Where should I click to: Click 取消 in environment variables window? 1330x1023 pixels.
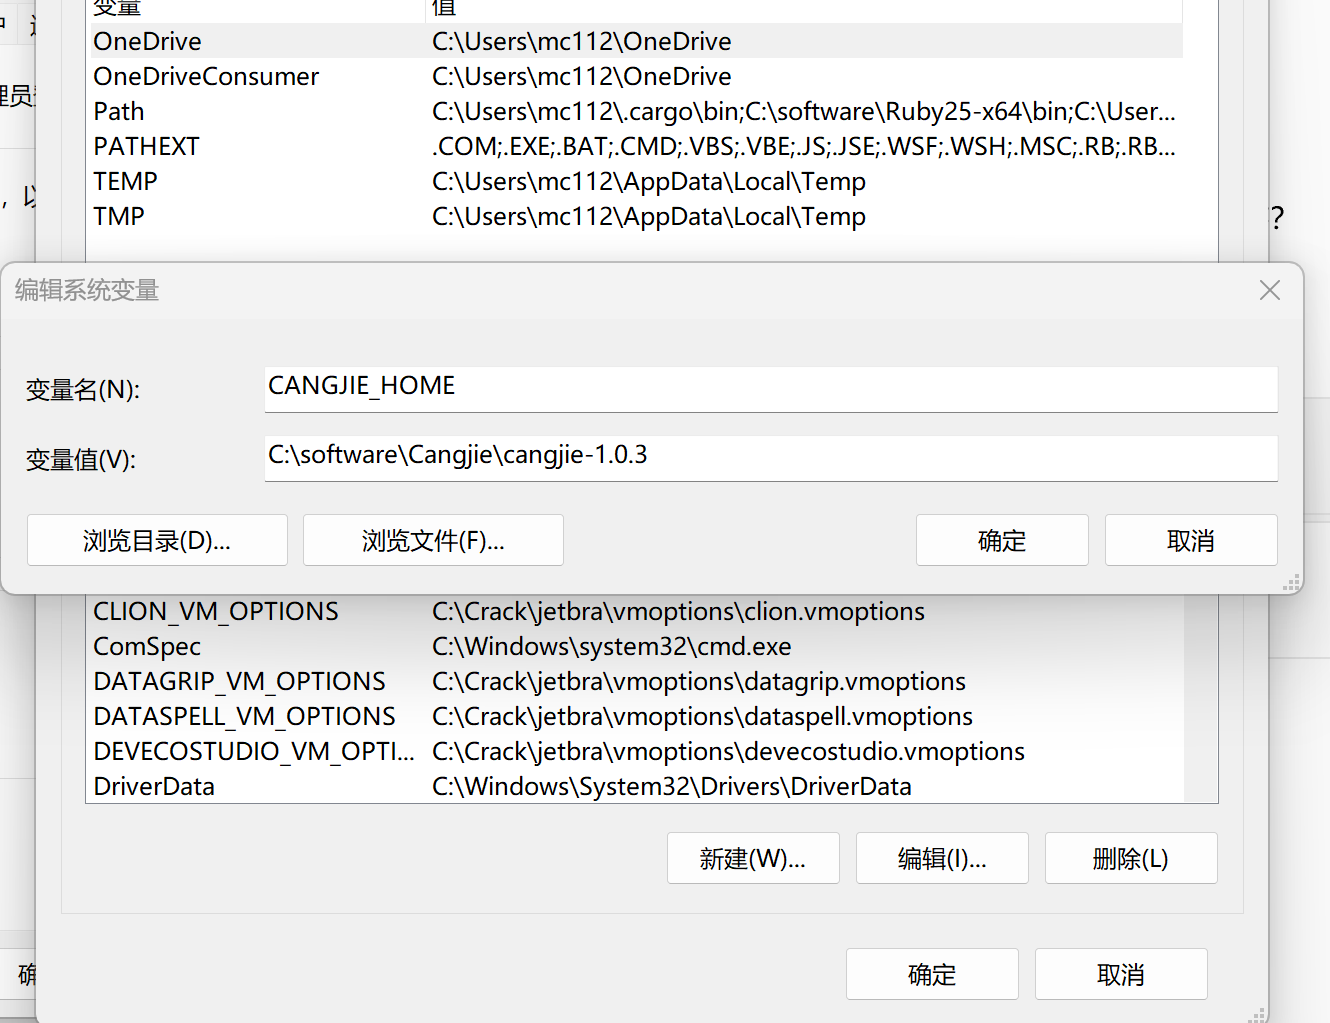(x=1121, y=974)
